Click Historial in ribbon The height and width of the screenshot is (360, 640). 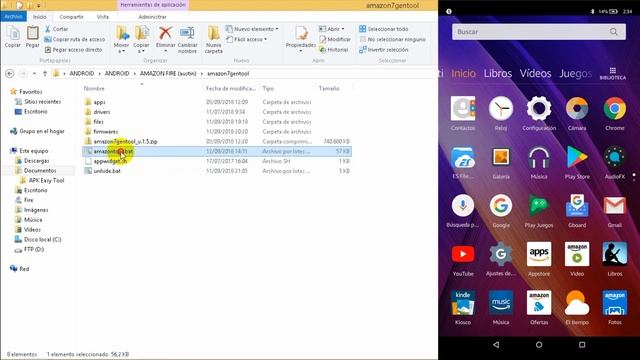[333, 49]
